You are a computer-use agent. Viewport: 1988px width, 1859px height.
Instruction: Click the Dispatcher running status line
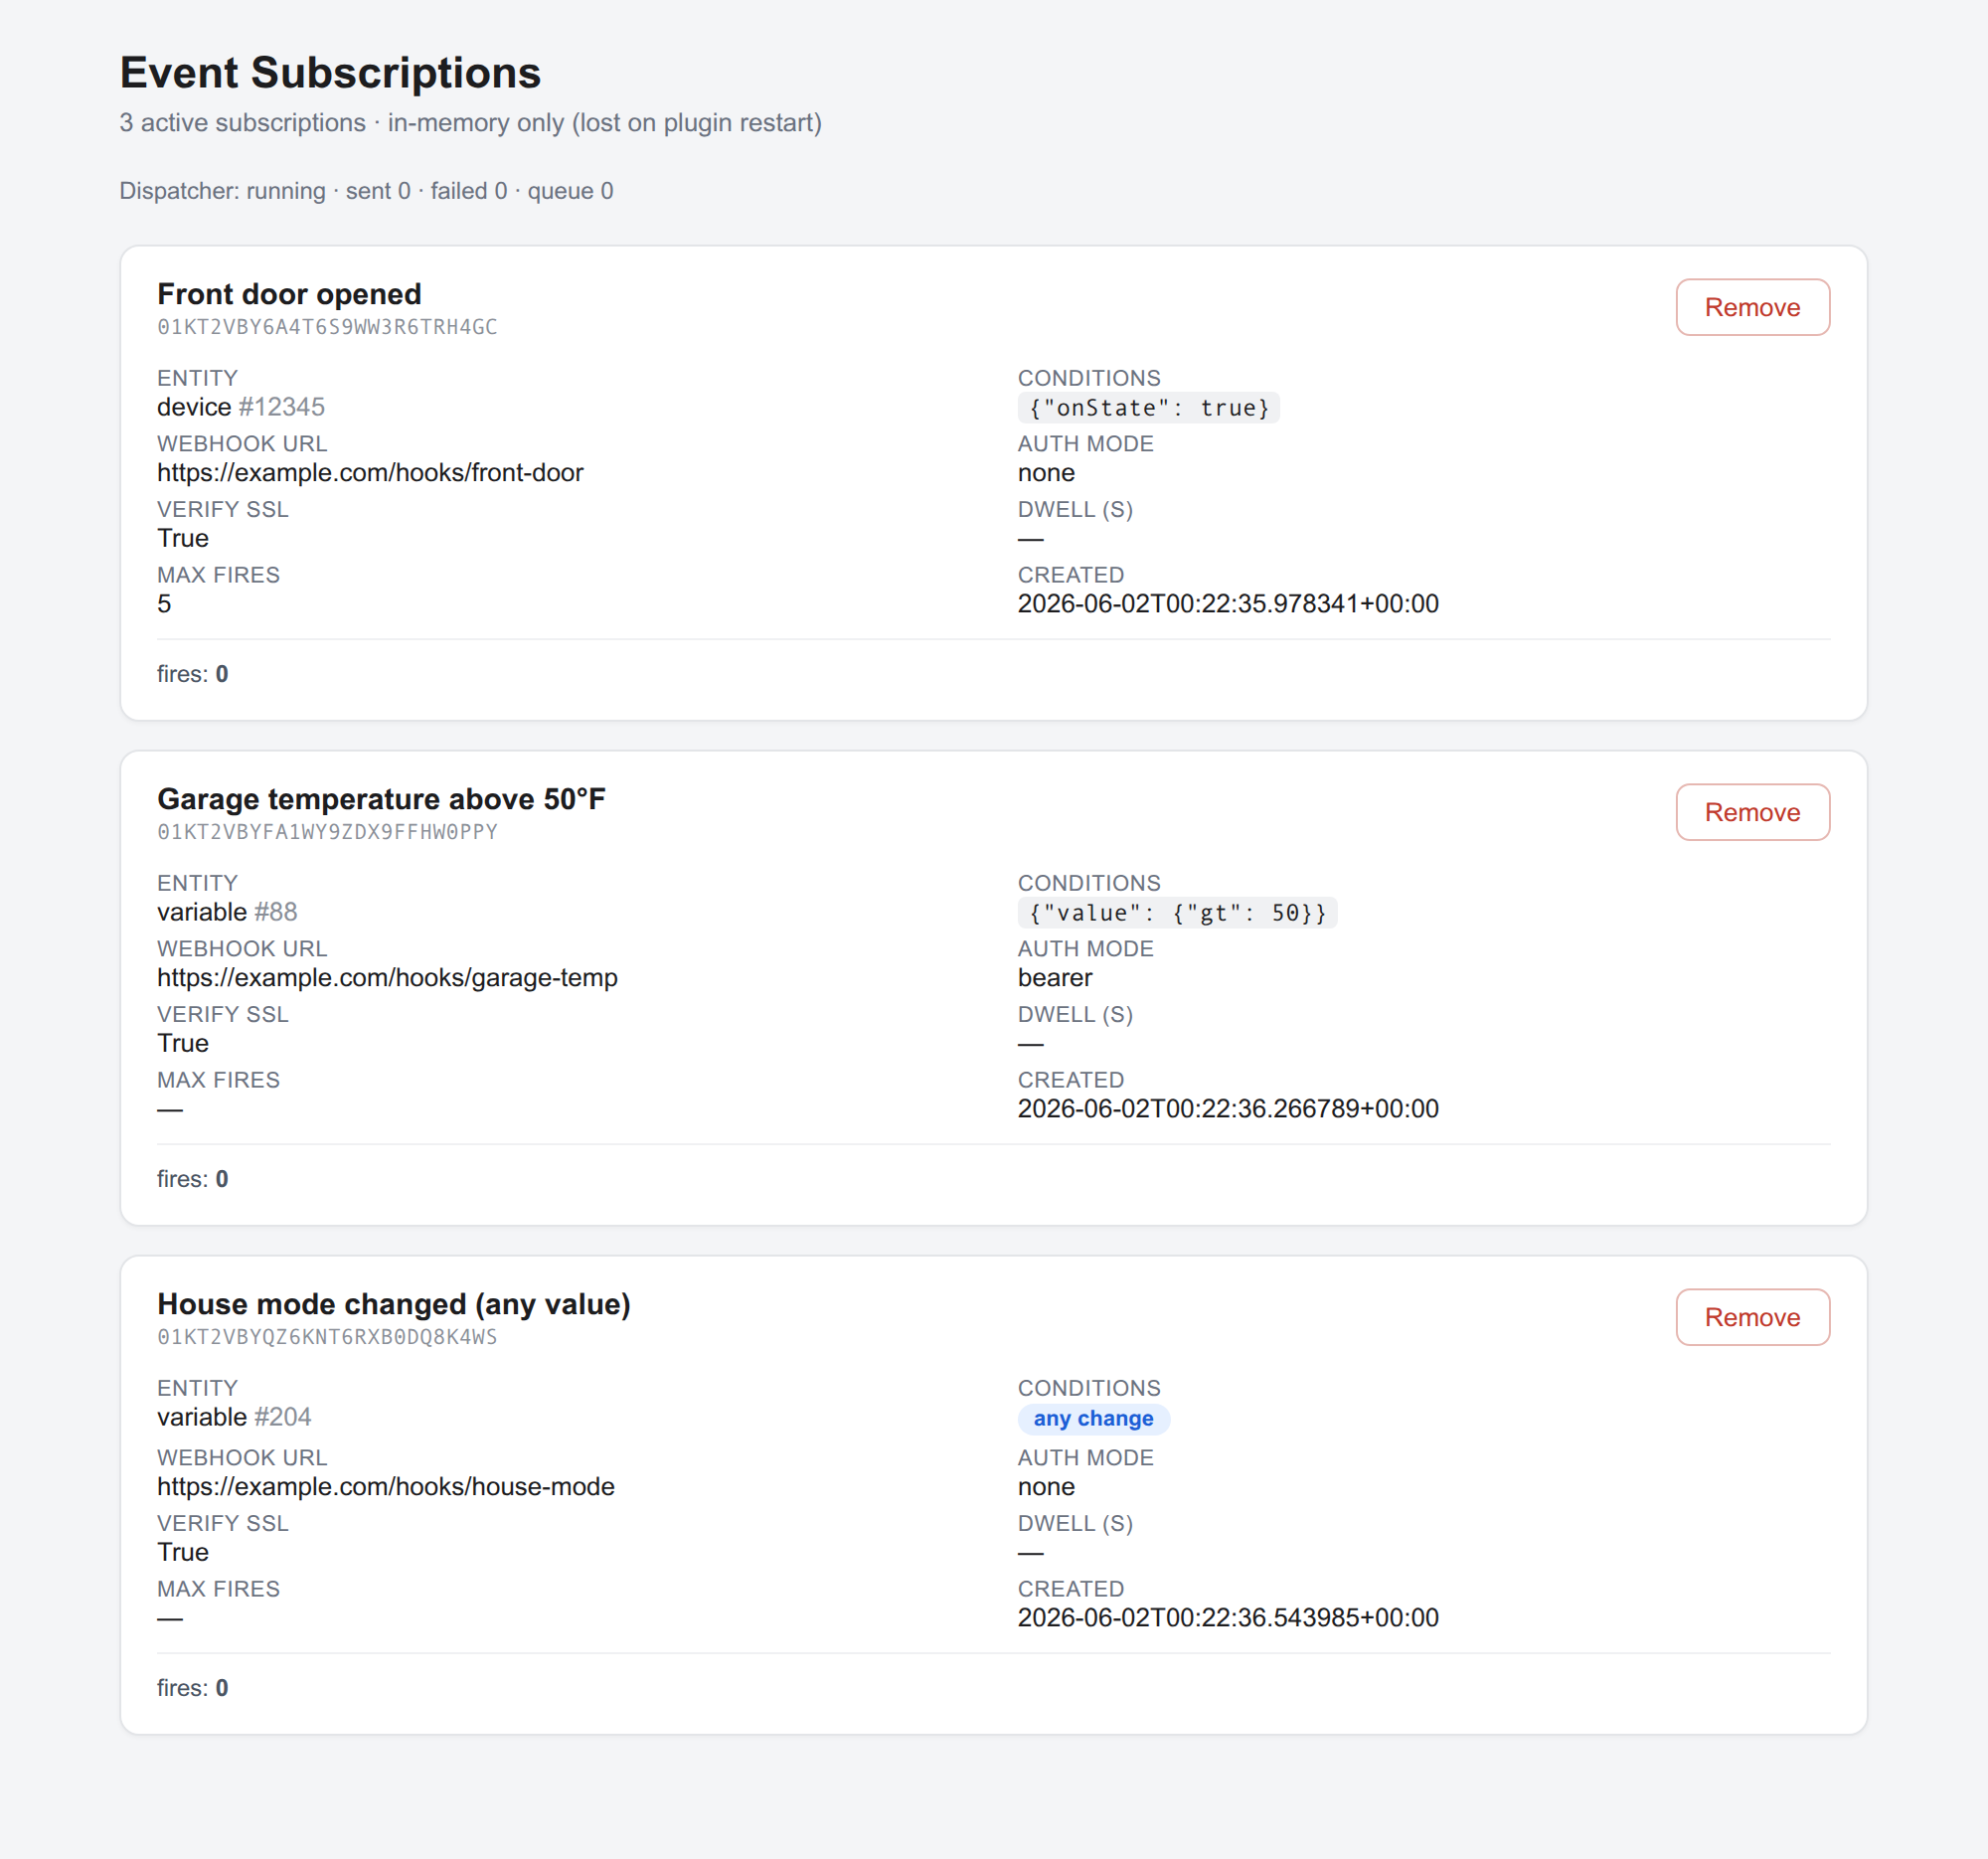(x=366, y=191)
